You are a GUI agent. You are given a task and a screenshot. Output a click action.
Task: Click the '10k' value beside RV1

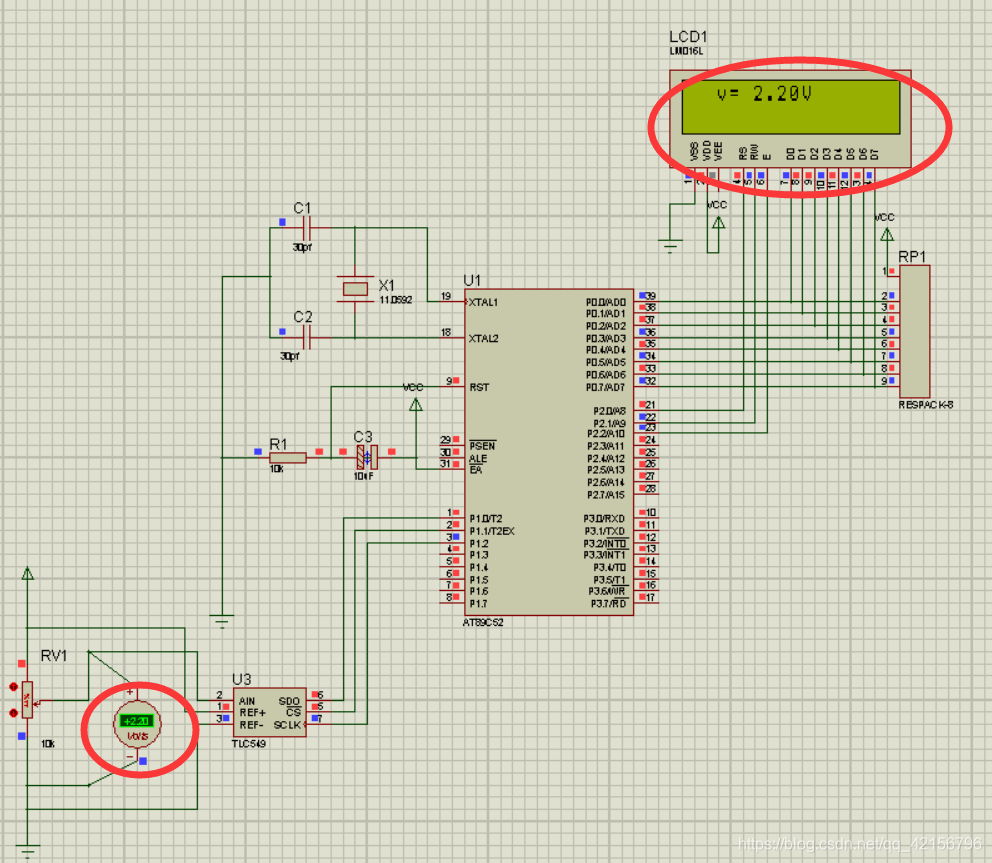47,744
